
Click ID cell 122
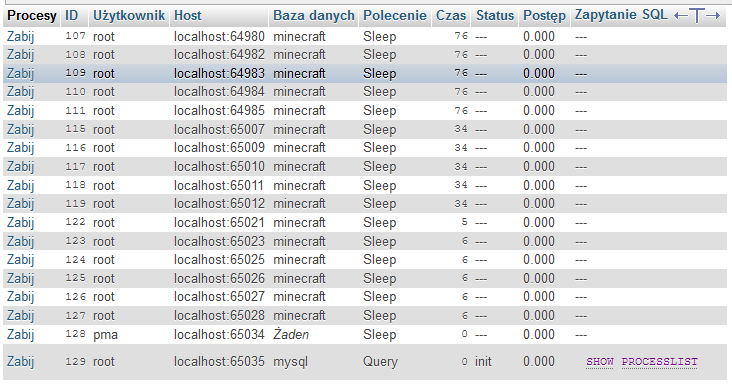point(75,222)
